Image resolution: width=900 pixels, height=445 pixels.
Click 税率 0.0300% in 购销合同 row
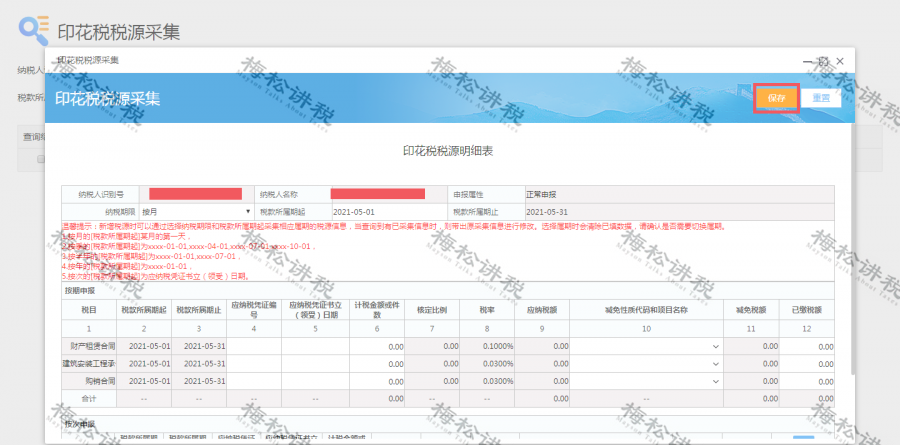(487, 381)
